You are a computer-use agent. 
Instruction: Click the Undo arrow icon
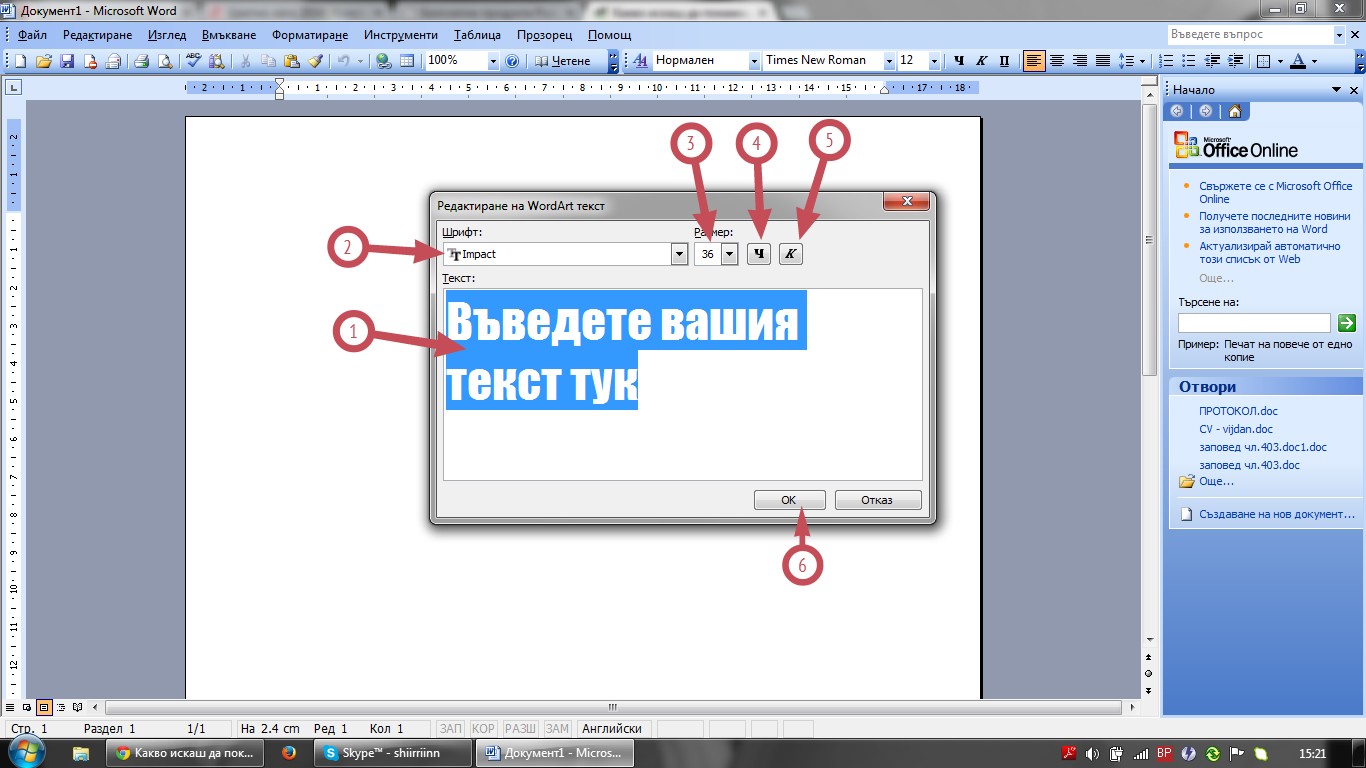click(x=343, y=61)
